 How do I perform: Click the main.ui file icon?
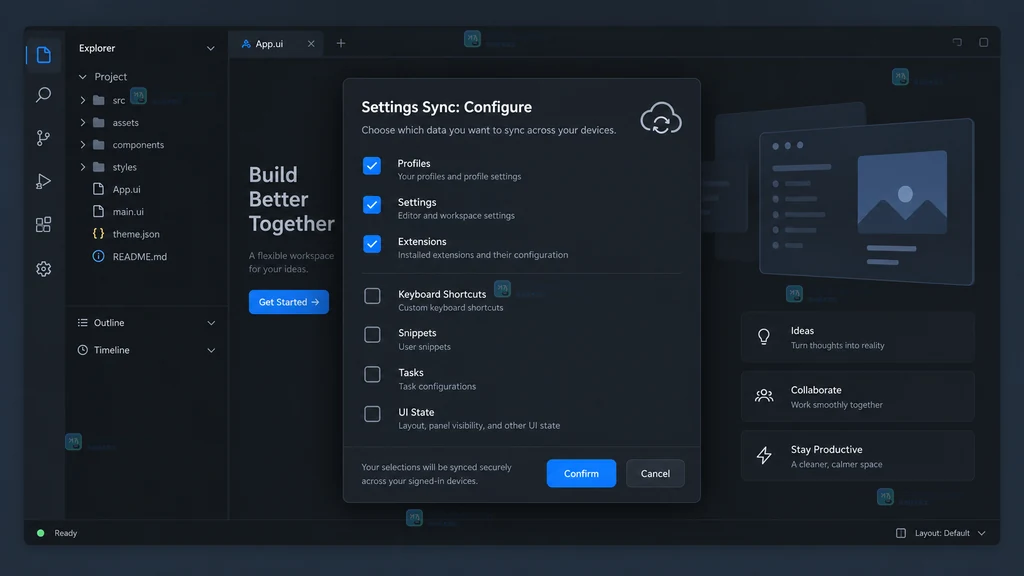point(99,211)
